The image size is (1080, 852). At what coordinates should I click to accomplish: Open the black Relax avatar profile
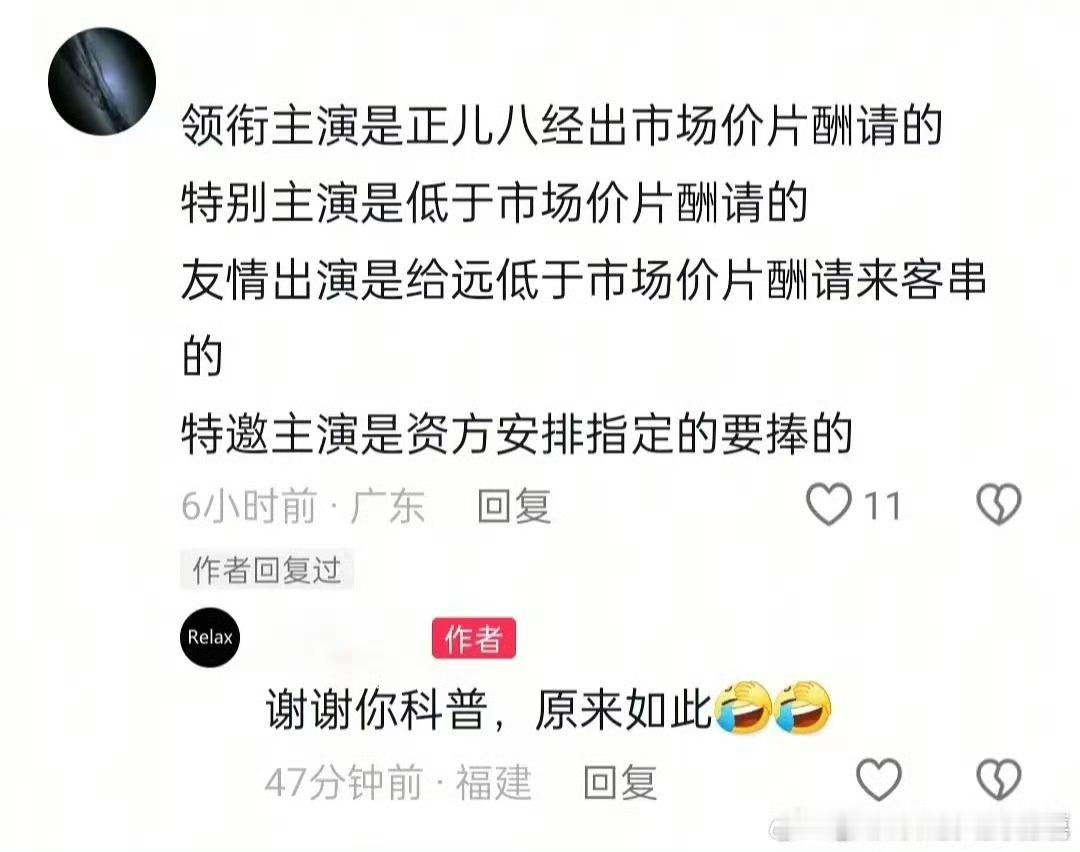pyautogui.click(x=210, y=637)
